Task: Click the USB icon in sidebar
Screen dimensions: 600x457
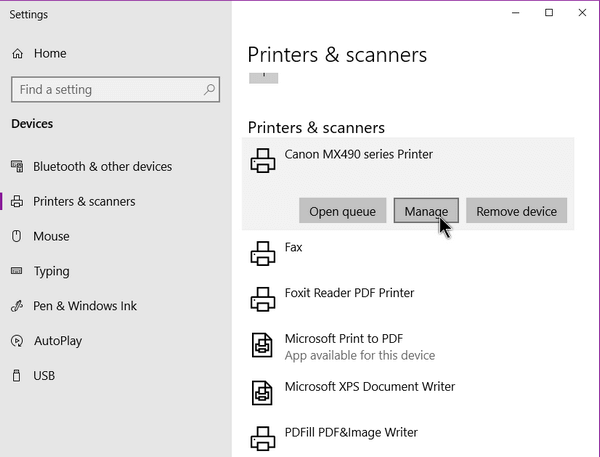Action: (x=16, y=375)
